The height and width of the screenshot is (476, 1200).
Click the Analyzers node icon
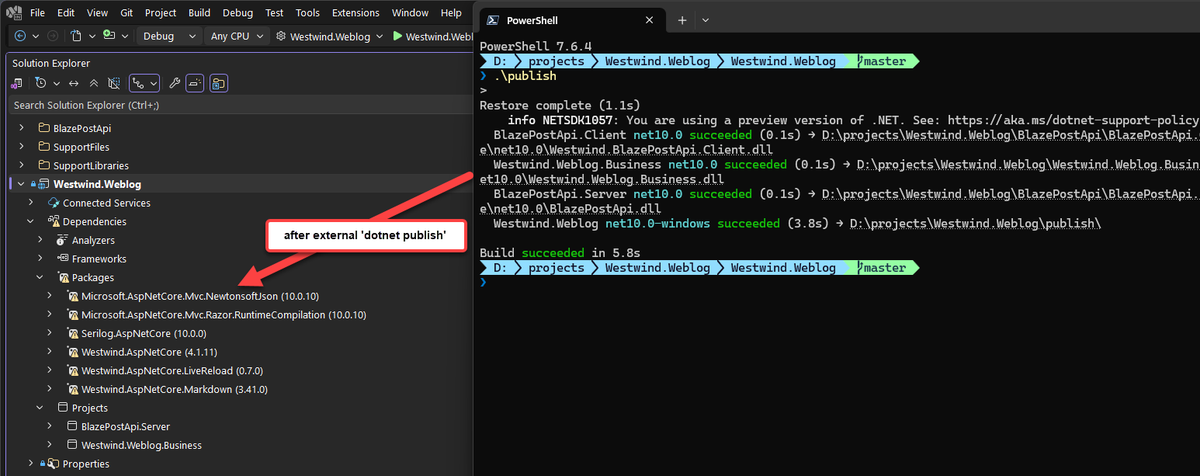coord(62,240)
